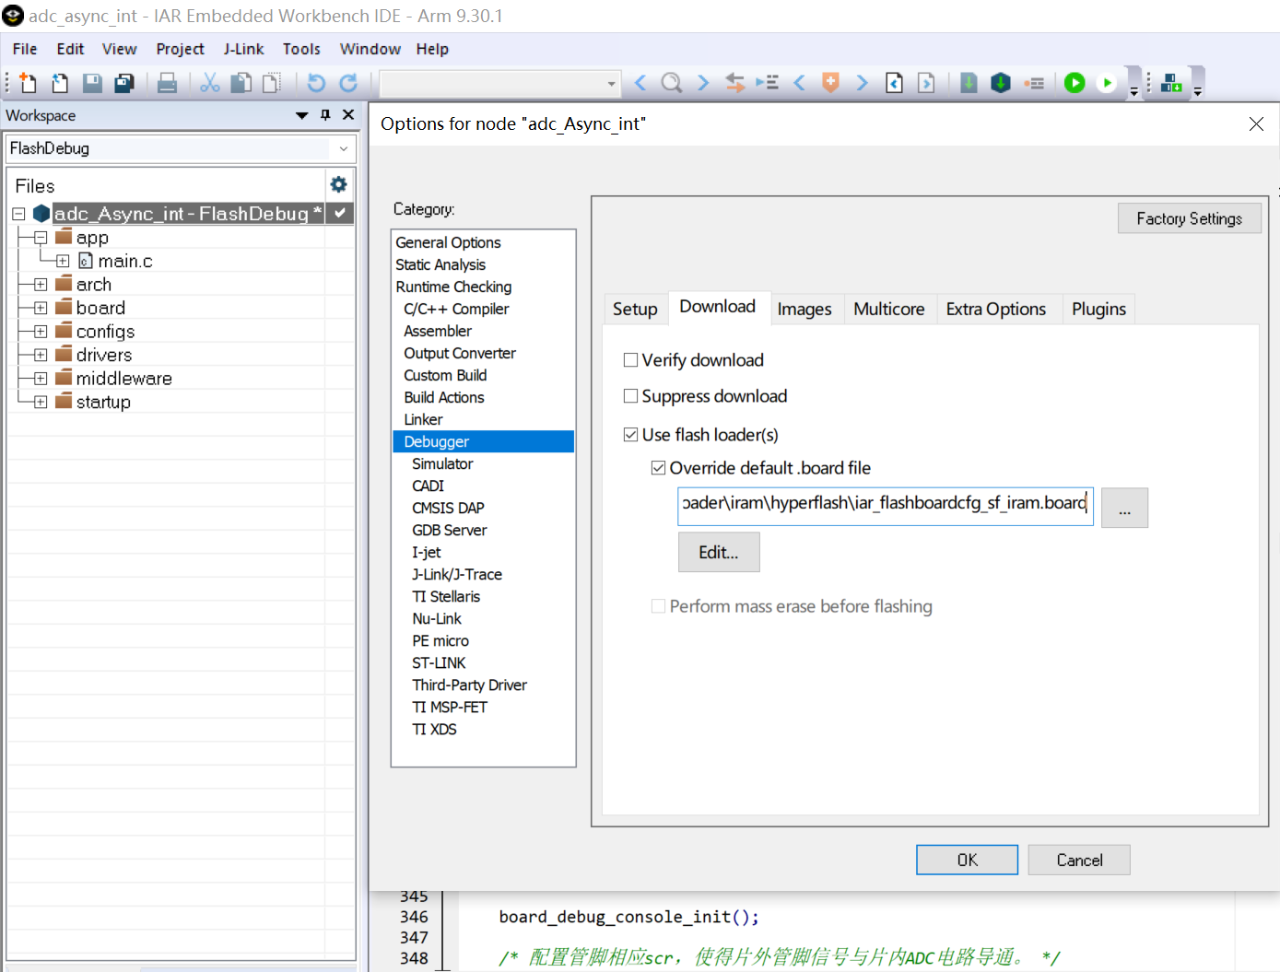Click the Navigate Forward page icon

pos(926,83)
